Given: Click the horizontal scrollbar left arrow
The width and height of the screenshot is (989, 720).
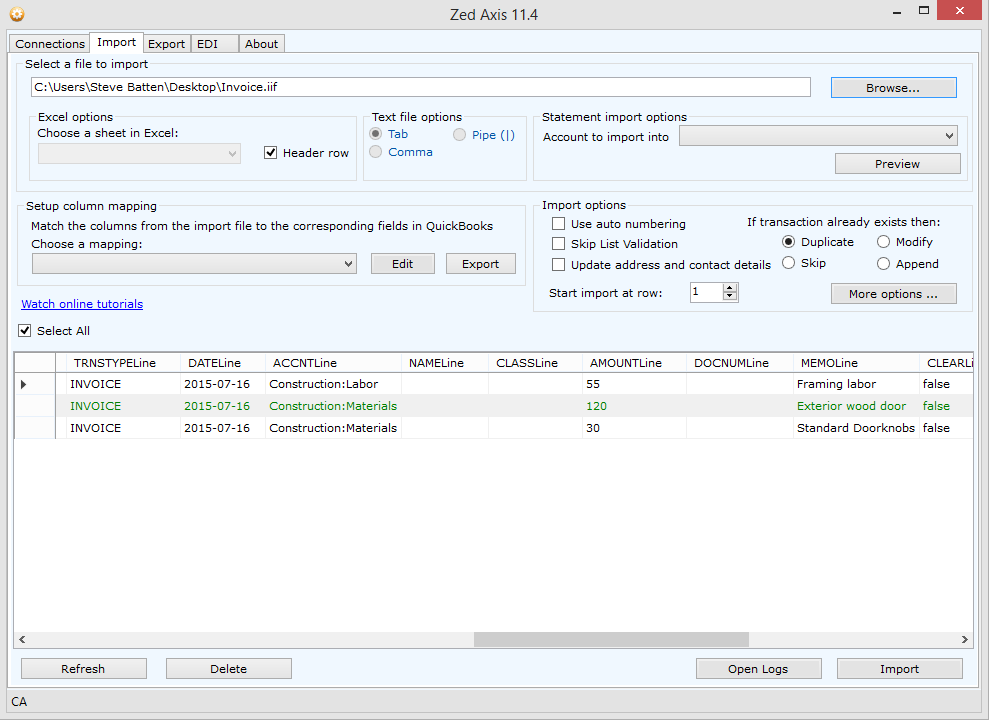Looking at the screenshot, I should (x=23, y=640).
